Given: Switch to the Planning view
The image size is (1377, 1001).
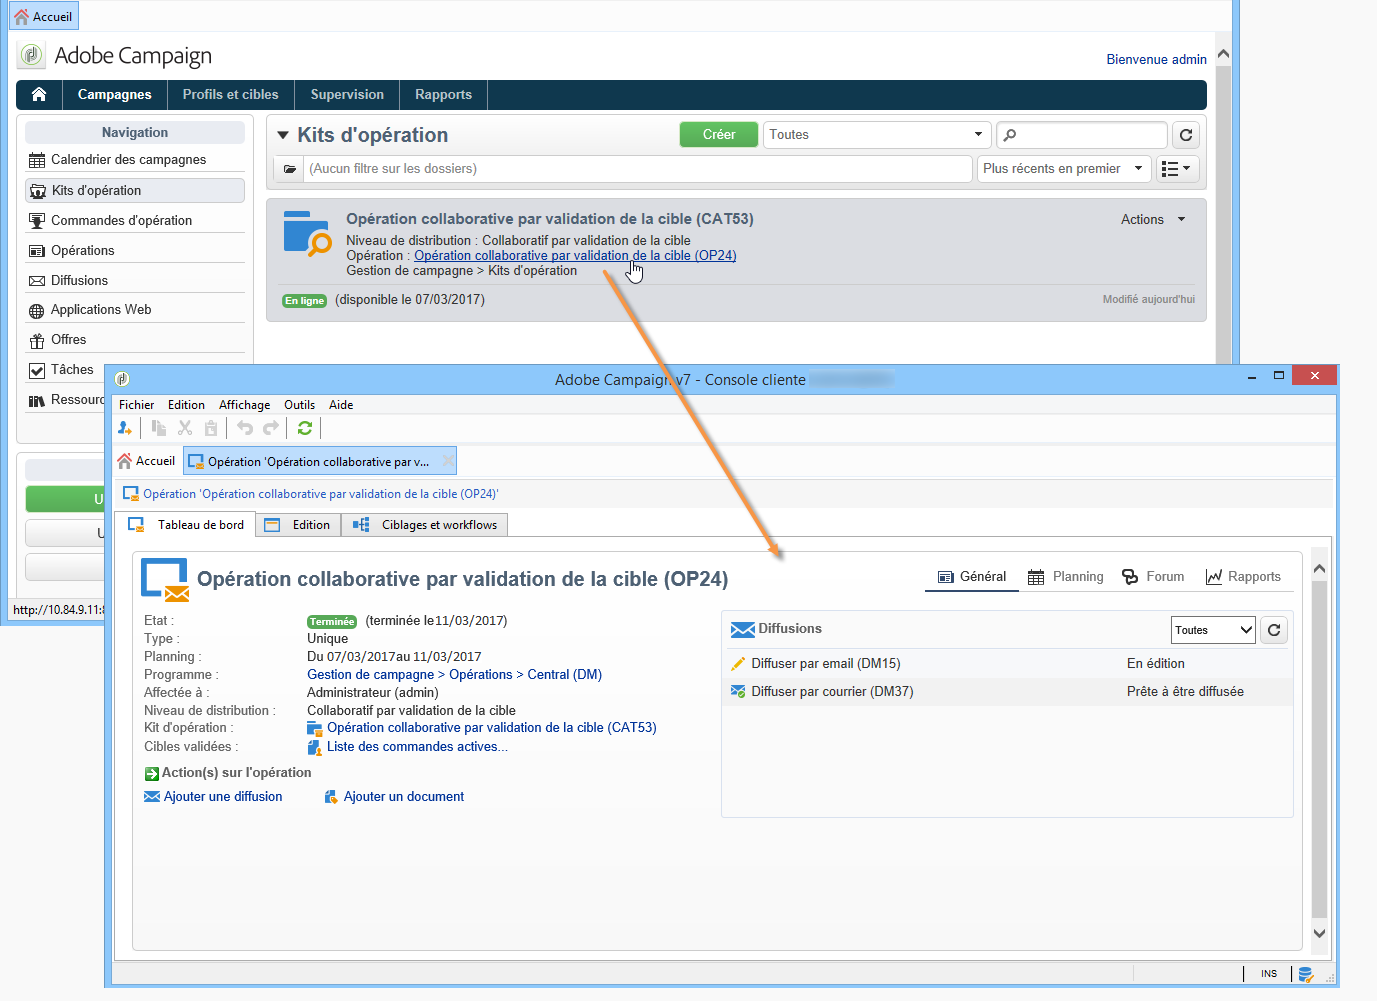Looking at the screenshot, I should point(1066,577).
